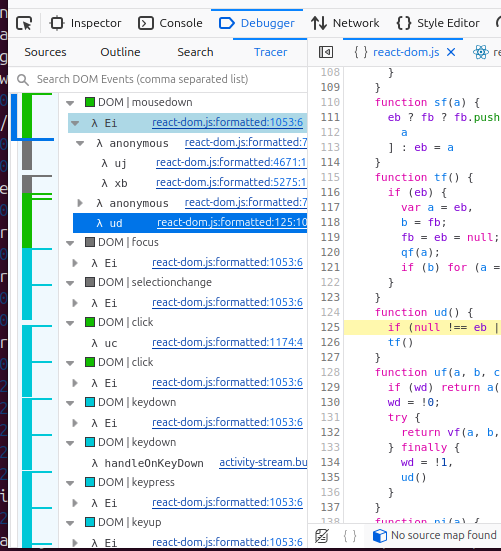Click 'function ud()' text on line 124
Image resolution: width=501 pixels, height=551 pixels.
[x=417, y=312]
